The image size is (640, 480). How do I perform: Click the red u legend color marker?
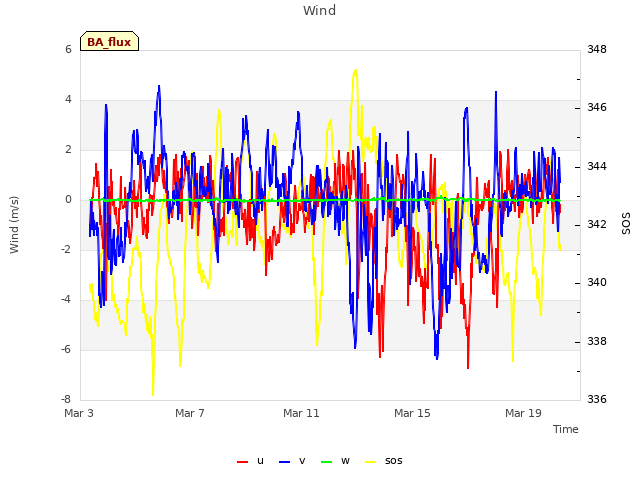click(242, 462)
